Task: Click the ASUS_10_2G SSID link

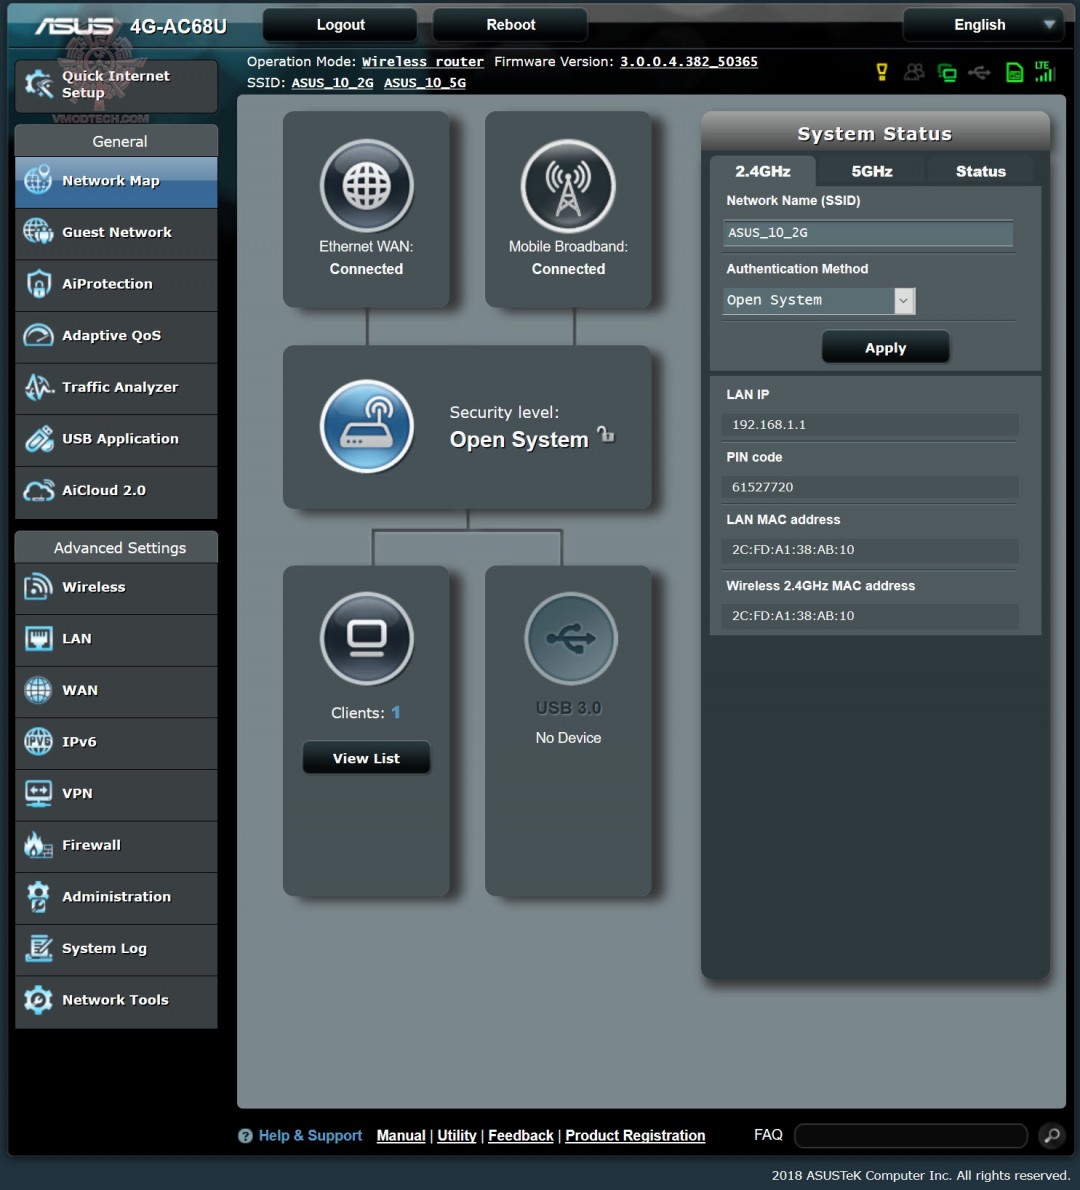Action: click(332, 83)
